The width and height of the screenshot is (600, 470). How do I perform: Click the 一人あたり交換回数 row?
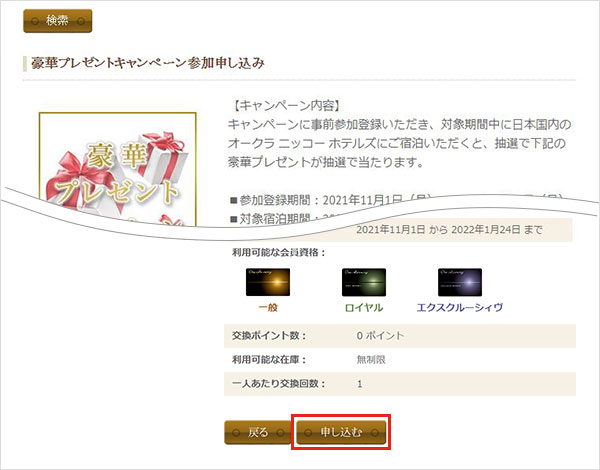click(399, 384)
